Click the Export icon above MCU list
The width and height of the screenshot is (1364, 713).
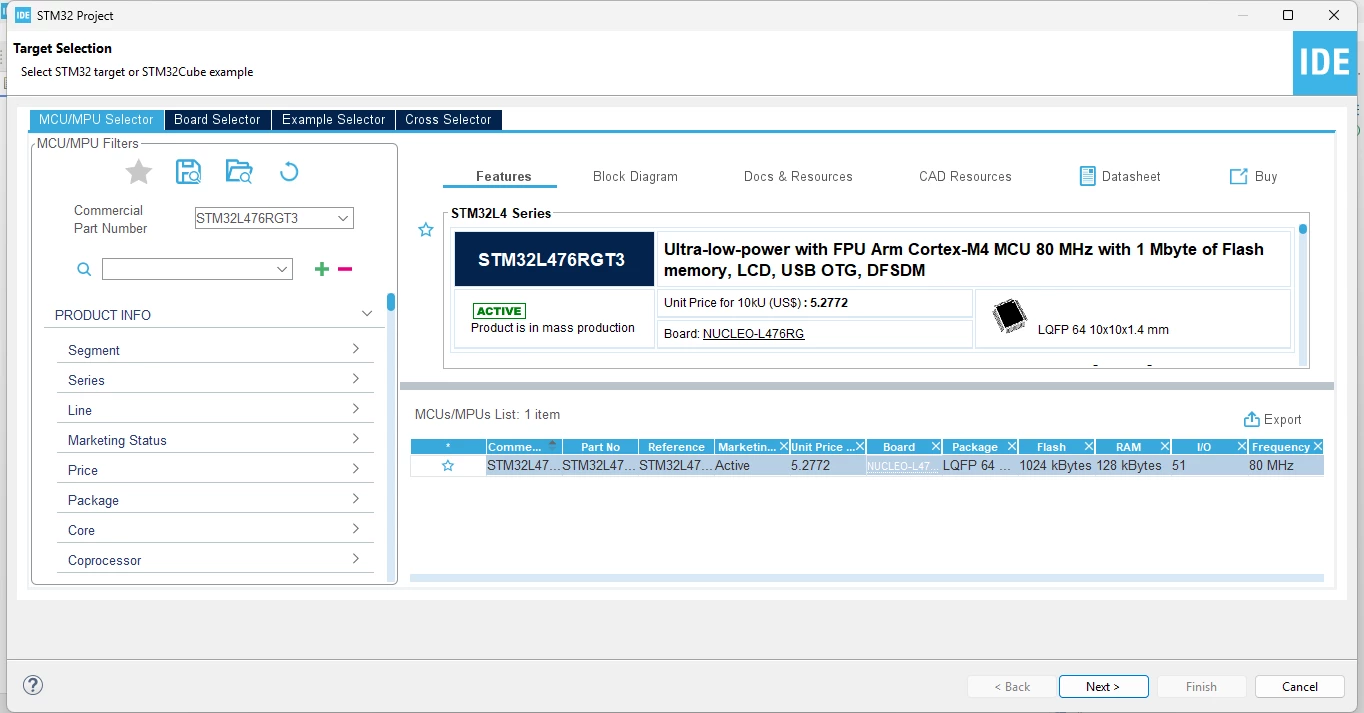[1251, 419]
